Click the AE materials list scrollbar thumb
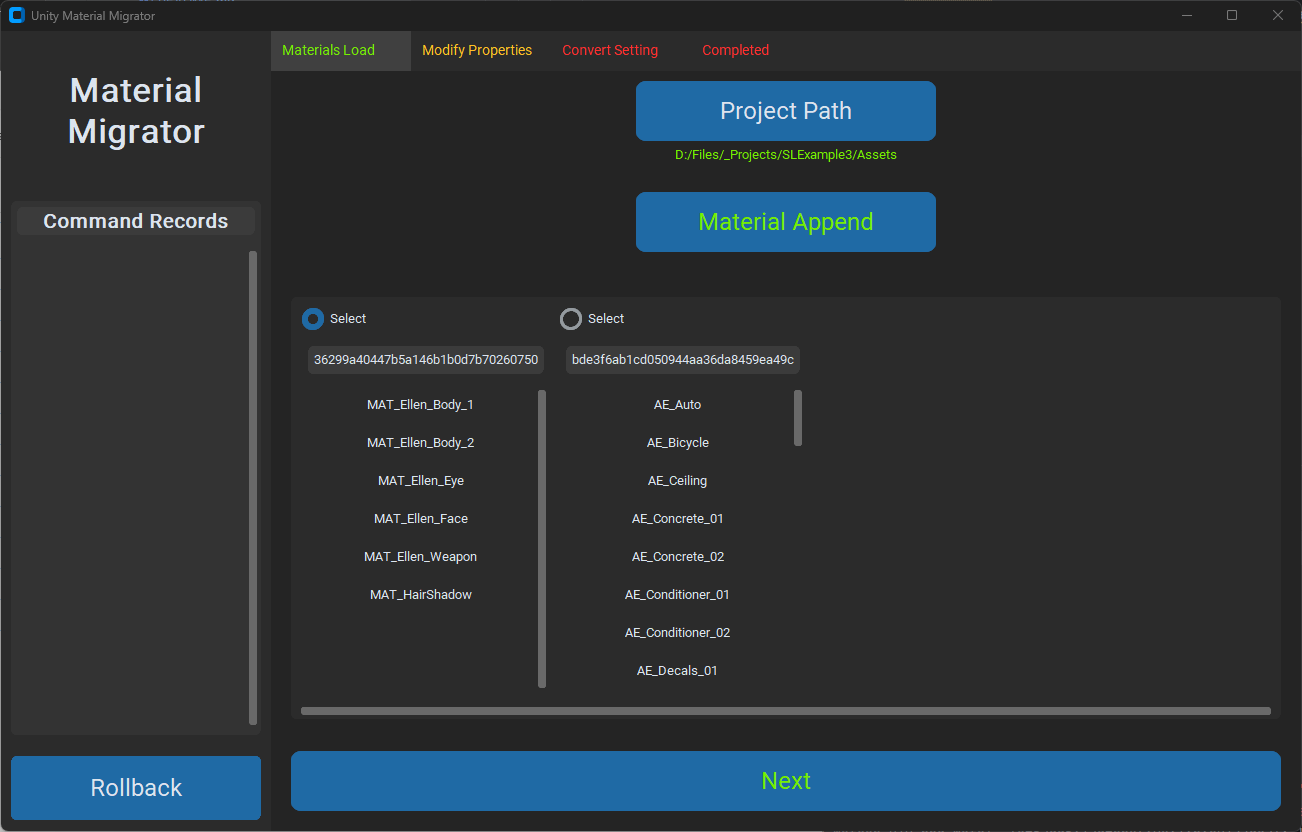This screenshot has width=1302, height=832. [798, 418]
